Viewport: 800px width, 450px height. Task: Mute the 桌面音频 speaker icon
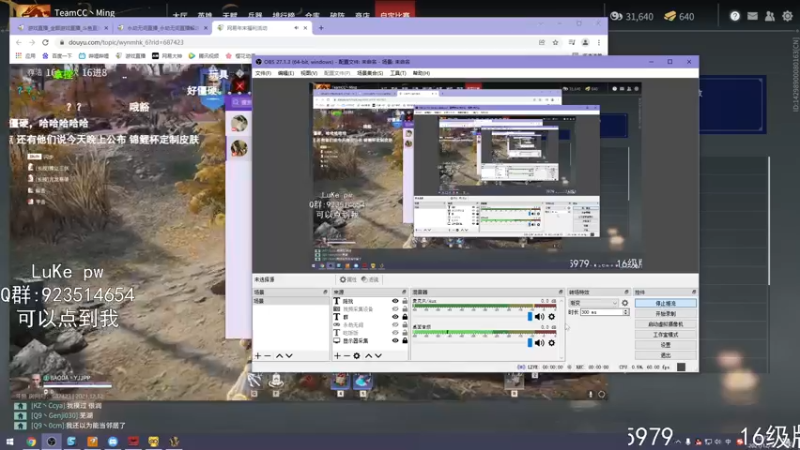point(539,343)
